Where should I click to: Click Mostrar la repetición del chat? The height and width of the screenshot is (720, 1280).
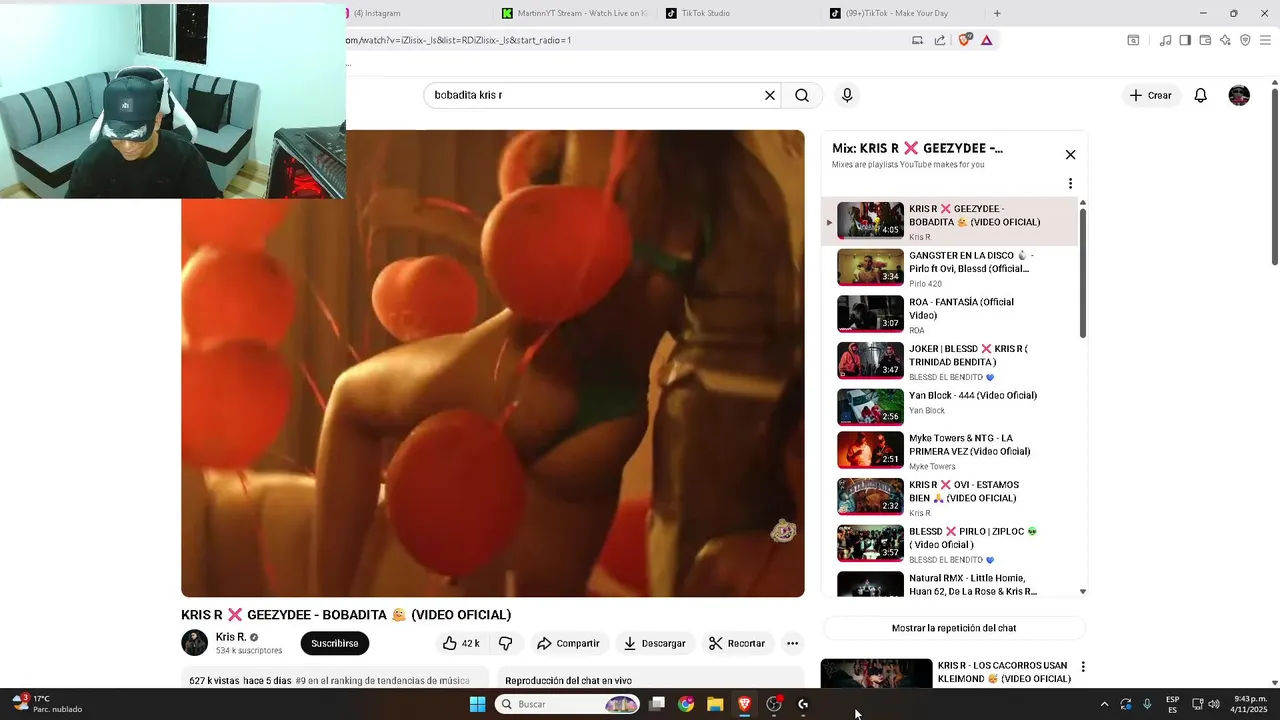coord(954,628)
